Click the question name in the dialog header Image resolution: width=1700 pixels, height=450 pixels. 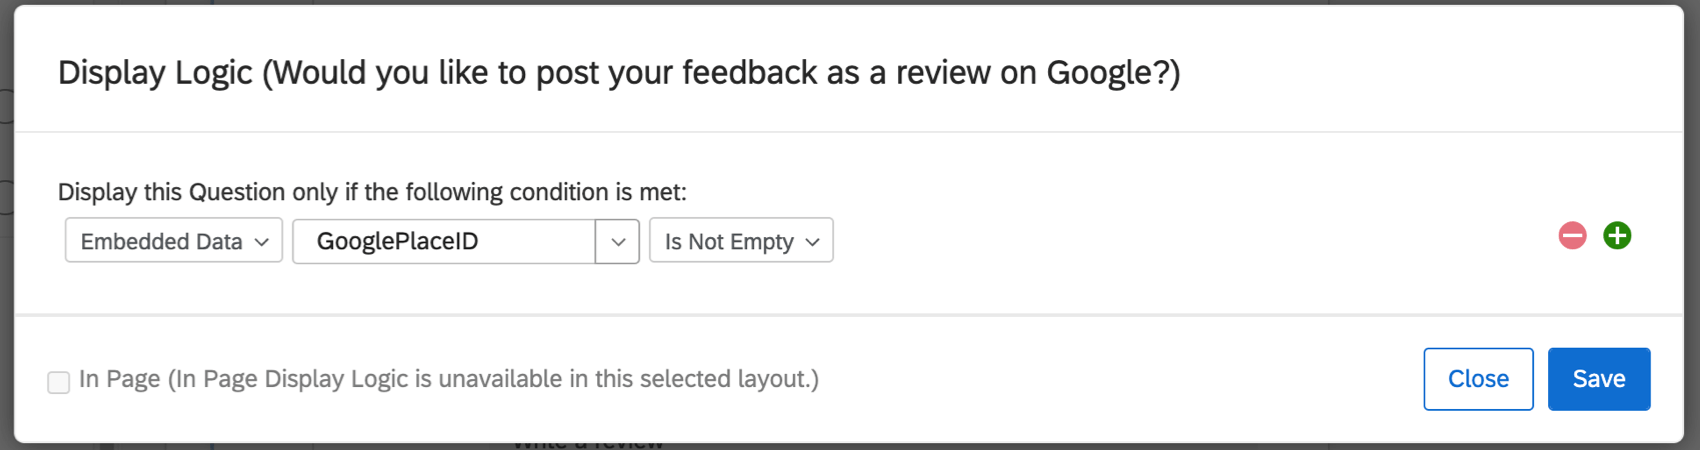click(720, 73)
